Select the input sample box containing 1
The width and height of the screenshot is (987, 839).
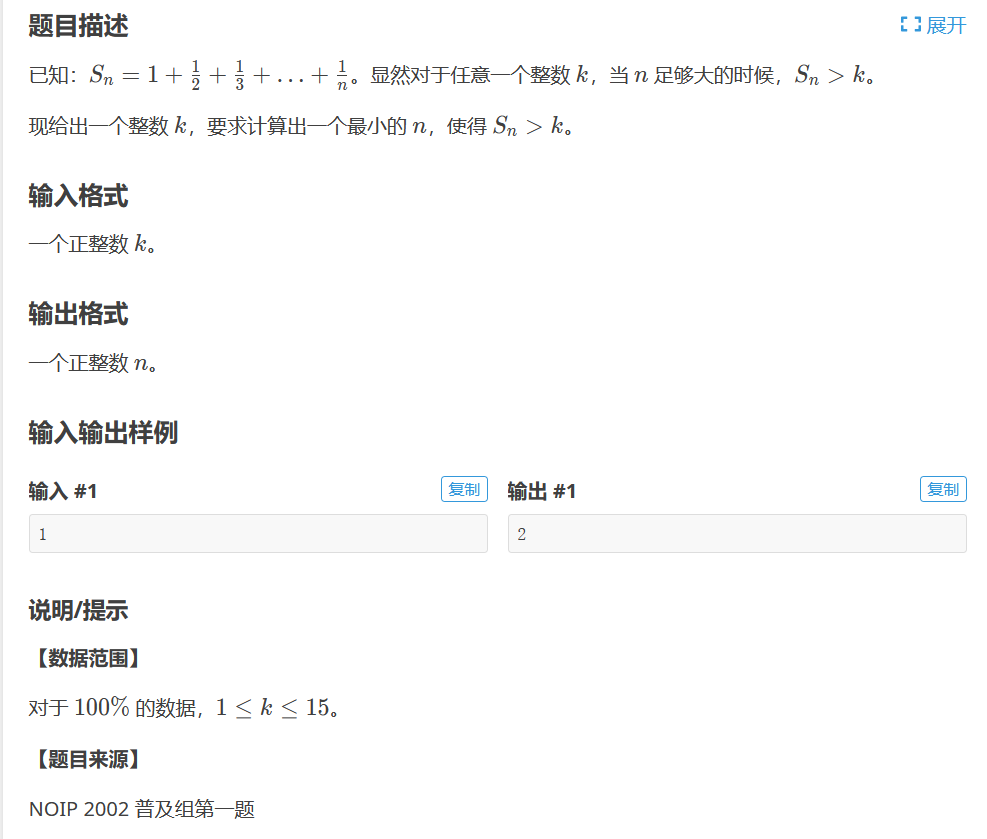pos(258,533)
